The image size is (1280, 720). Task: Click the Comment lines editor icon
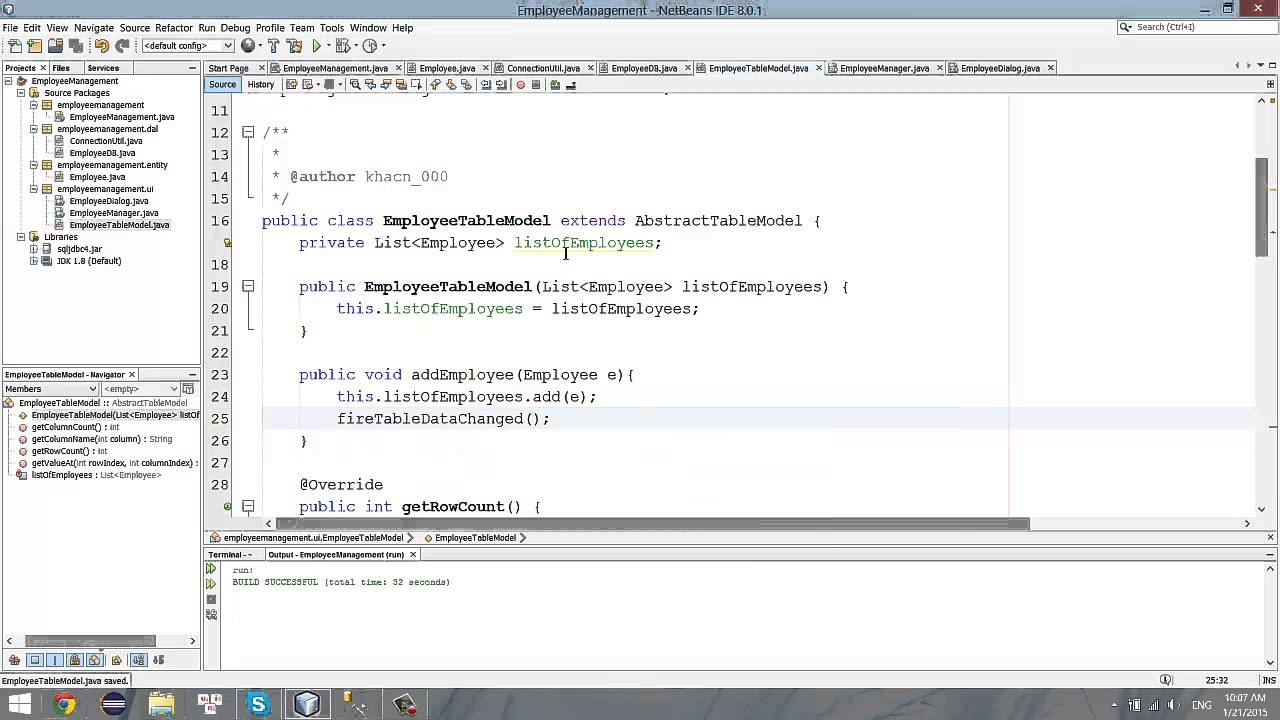click(x=554, y=85)
